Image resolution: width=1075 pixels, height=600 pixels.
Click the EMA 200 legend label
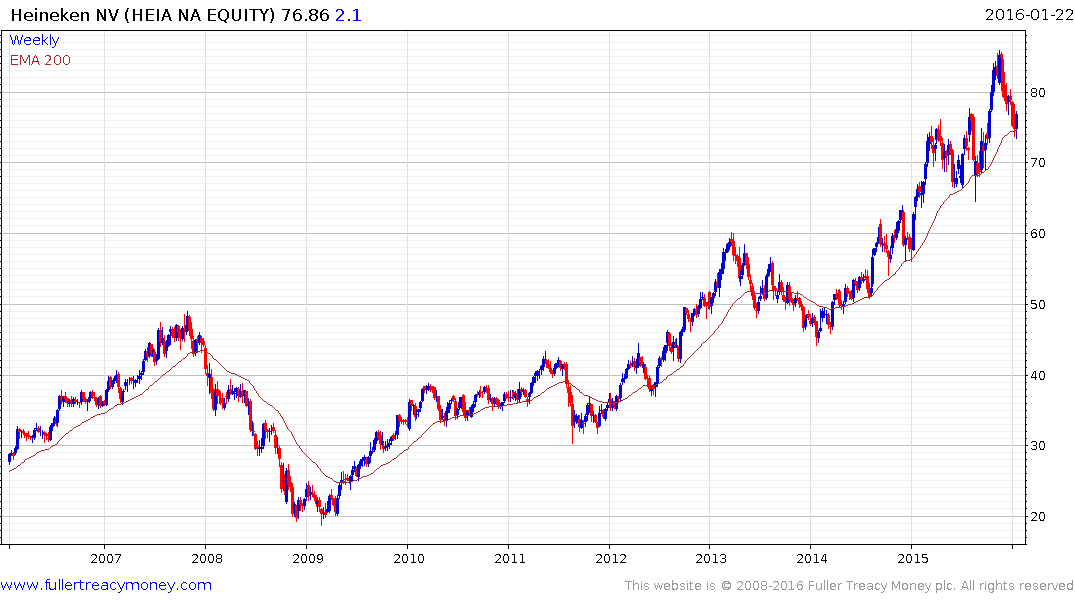(x=40, y=60)
